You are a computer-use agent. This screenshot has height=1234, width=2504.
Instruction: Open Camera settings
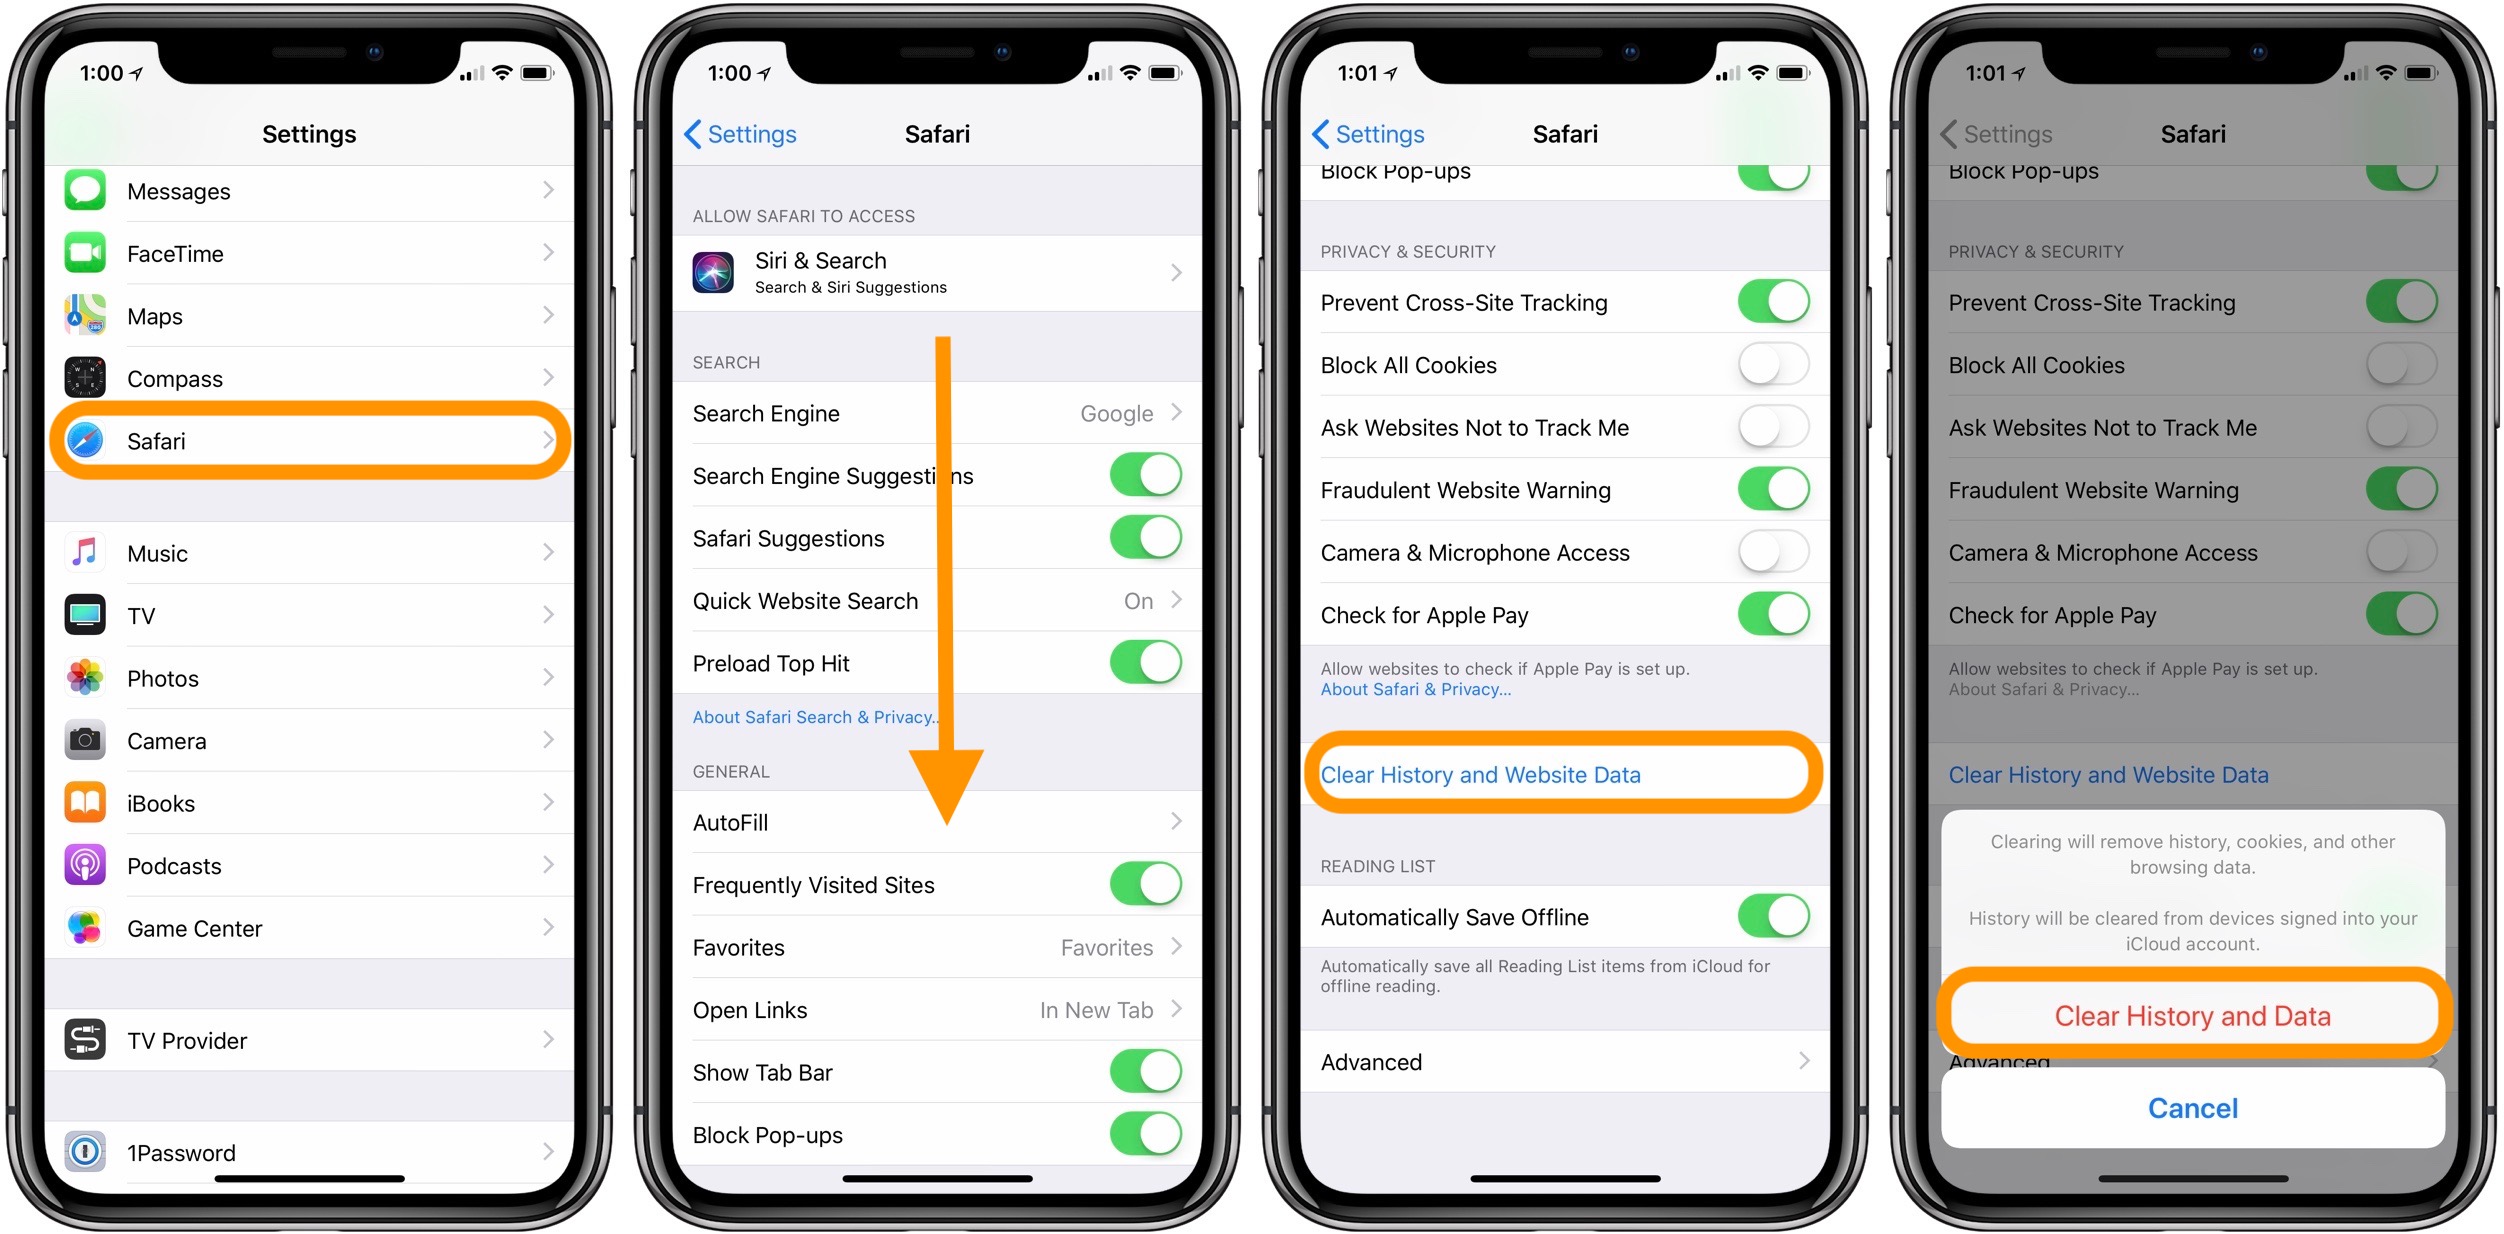311,734
